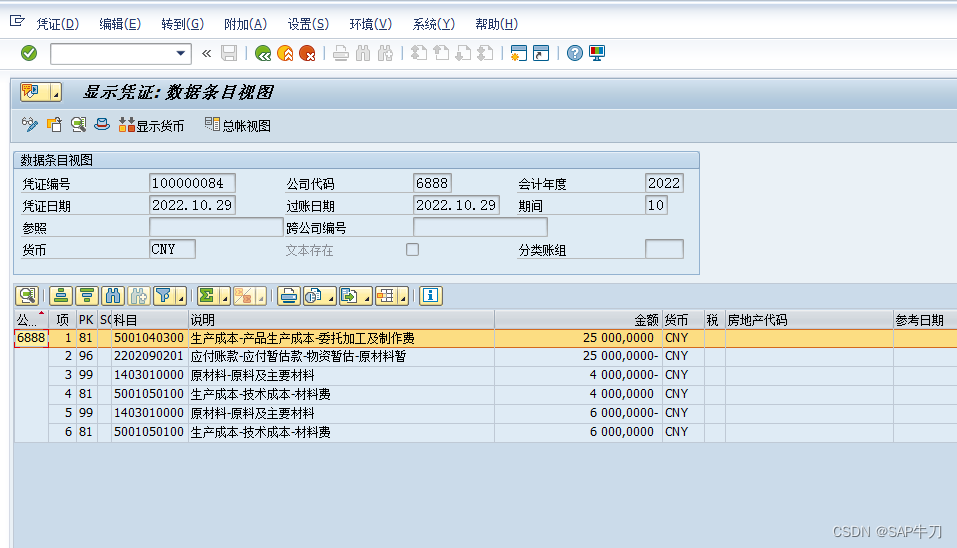Click the Total sigma icon

207,296
